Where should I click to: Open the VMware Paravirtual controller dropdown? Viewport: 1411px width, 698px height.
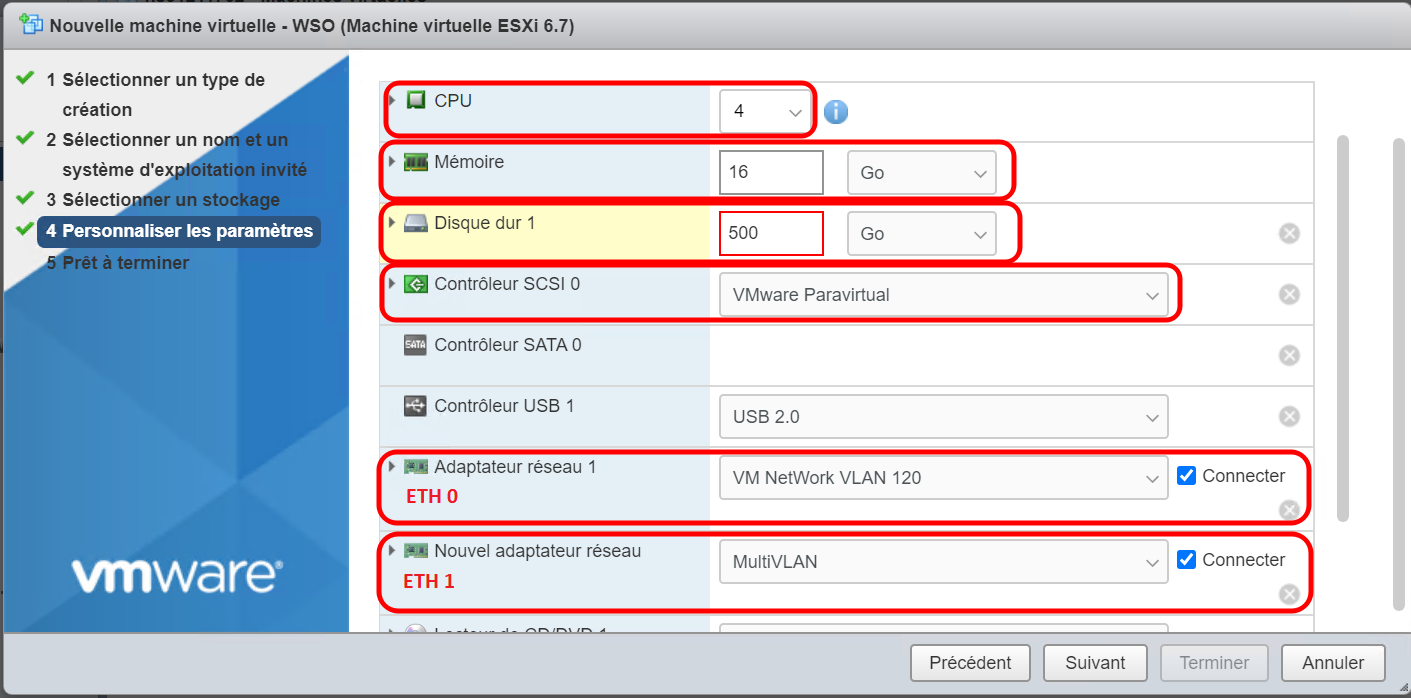943,295
